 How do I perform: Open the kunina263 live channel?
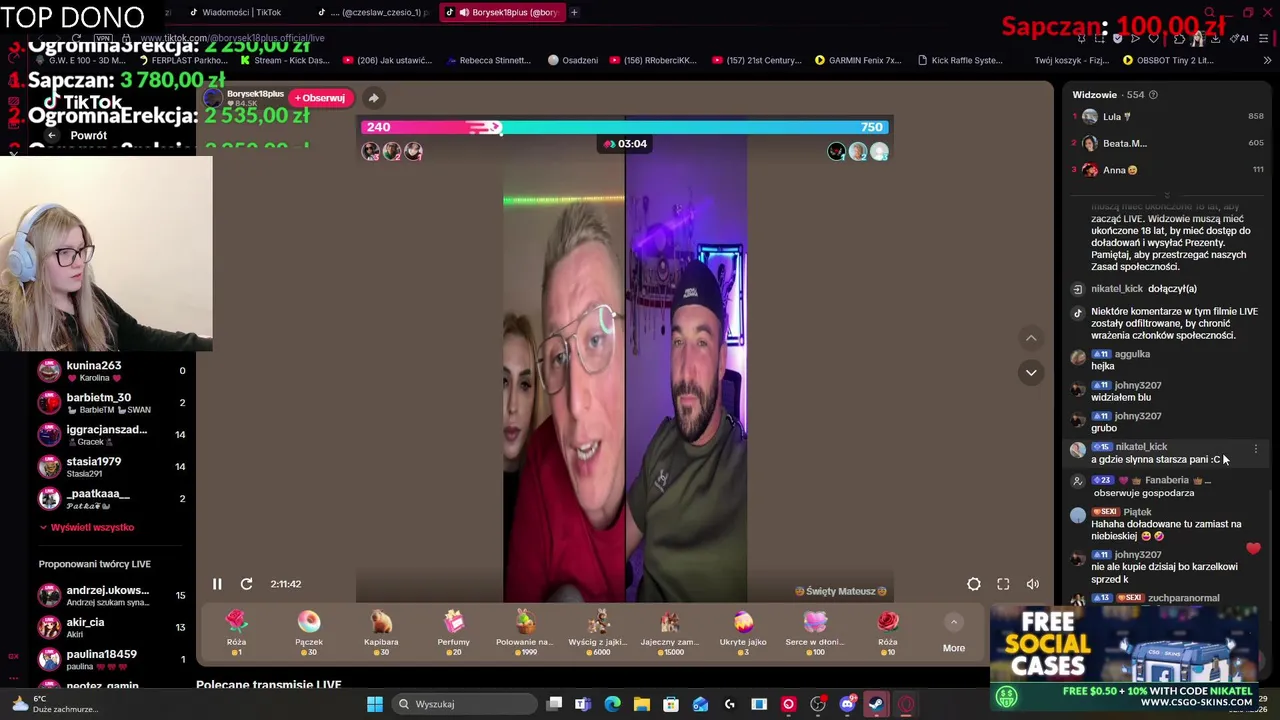click(x=110, y=371)
